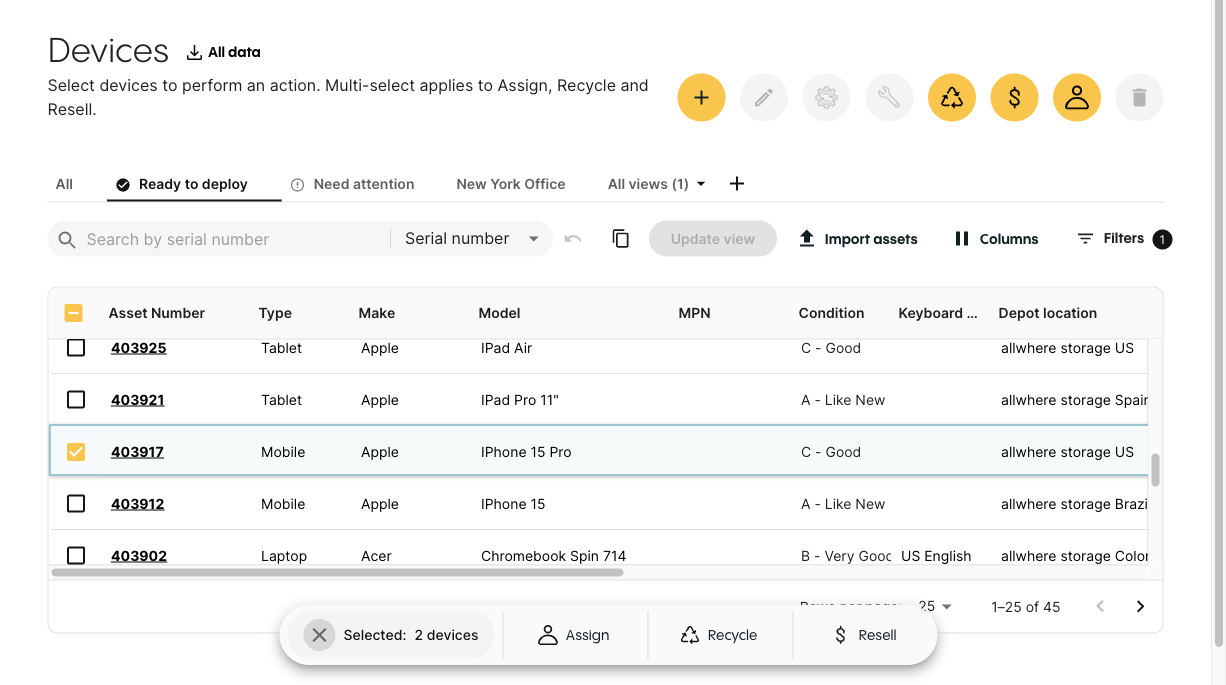This screenshot has height=685, width=1226.
Task: Check the box for asset 403902
Action: [76, 555]
